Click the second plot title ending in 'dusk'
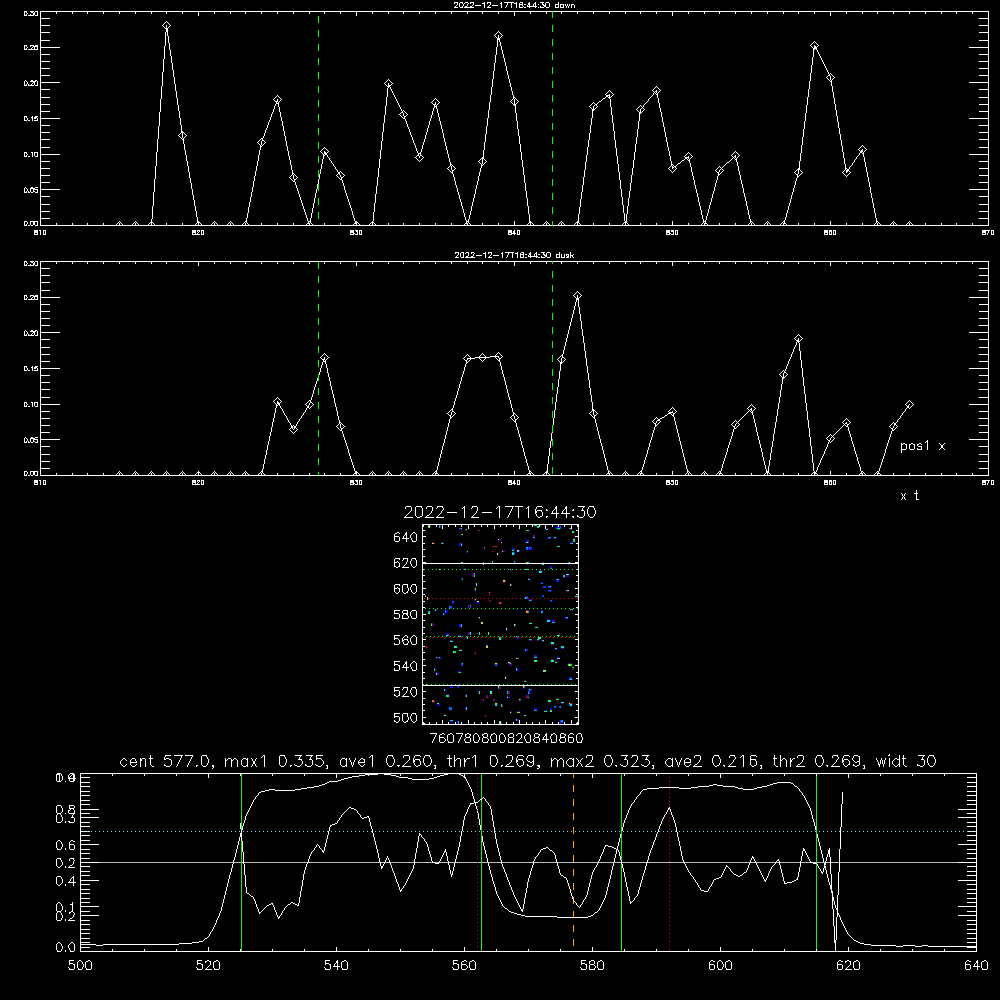The image size is (1000, 1000). pos(514,255)
